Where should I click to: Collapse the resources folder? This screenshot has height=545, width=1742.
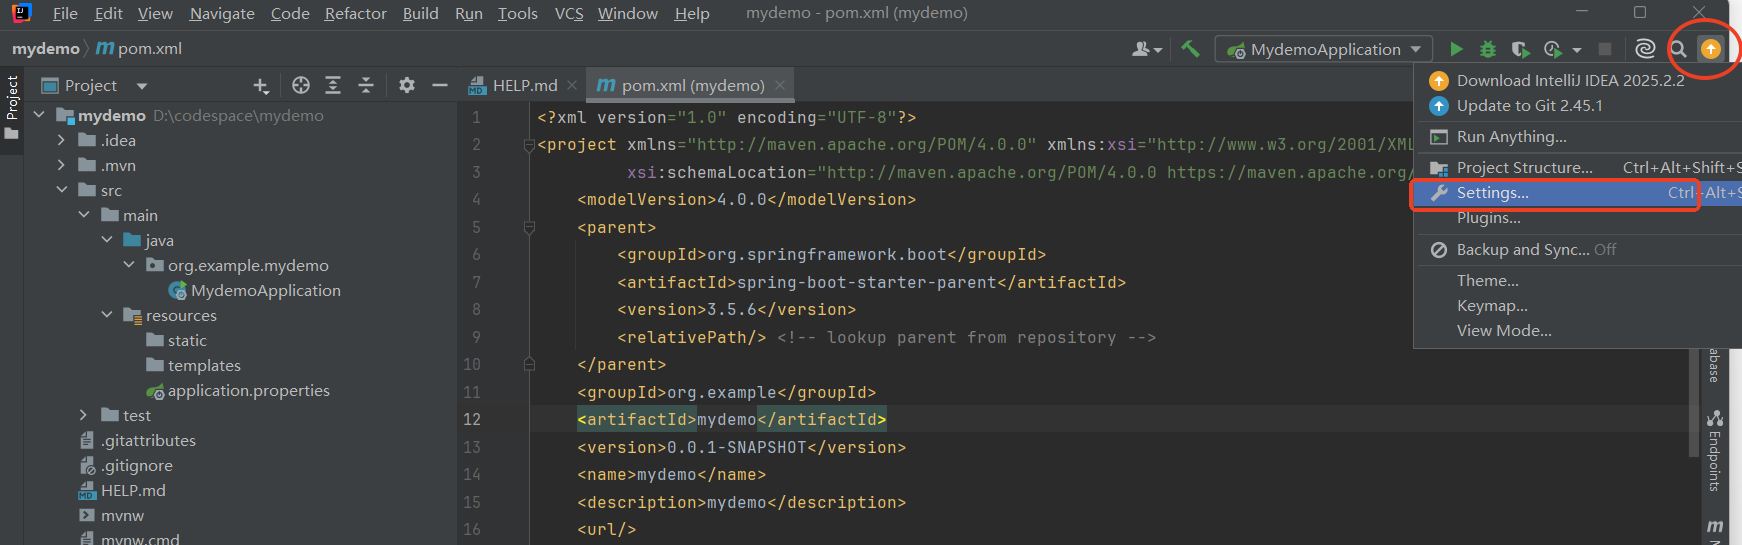107,315
